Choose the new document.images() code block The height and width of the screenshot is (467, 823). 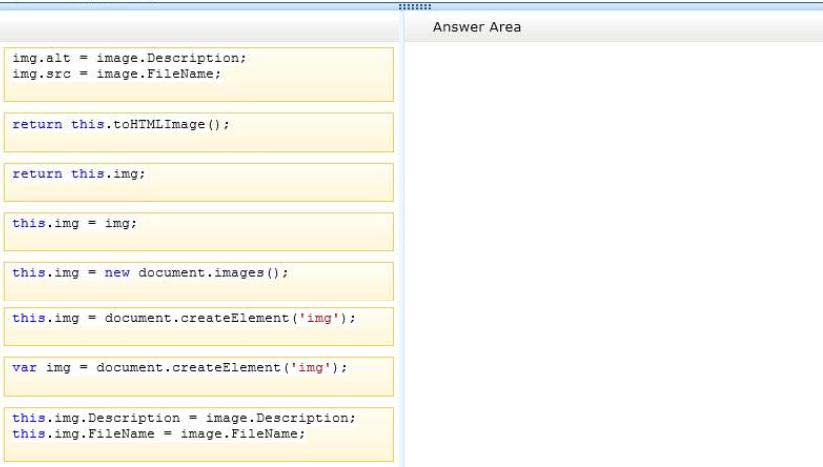point(198,281)
